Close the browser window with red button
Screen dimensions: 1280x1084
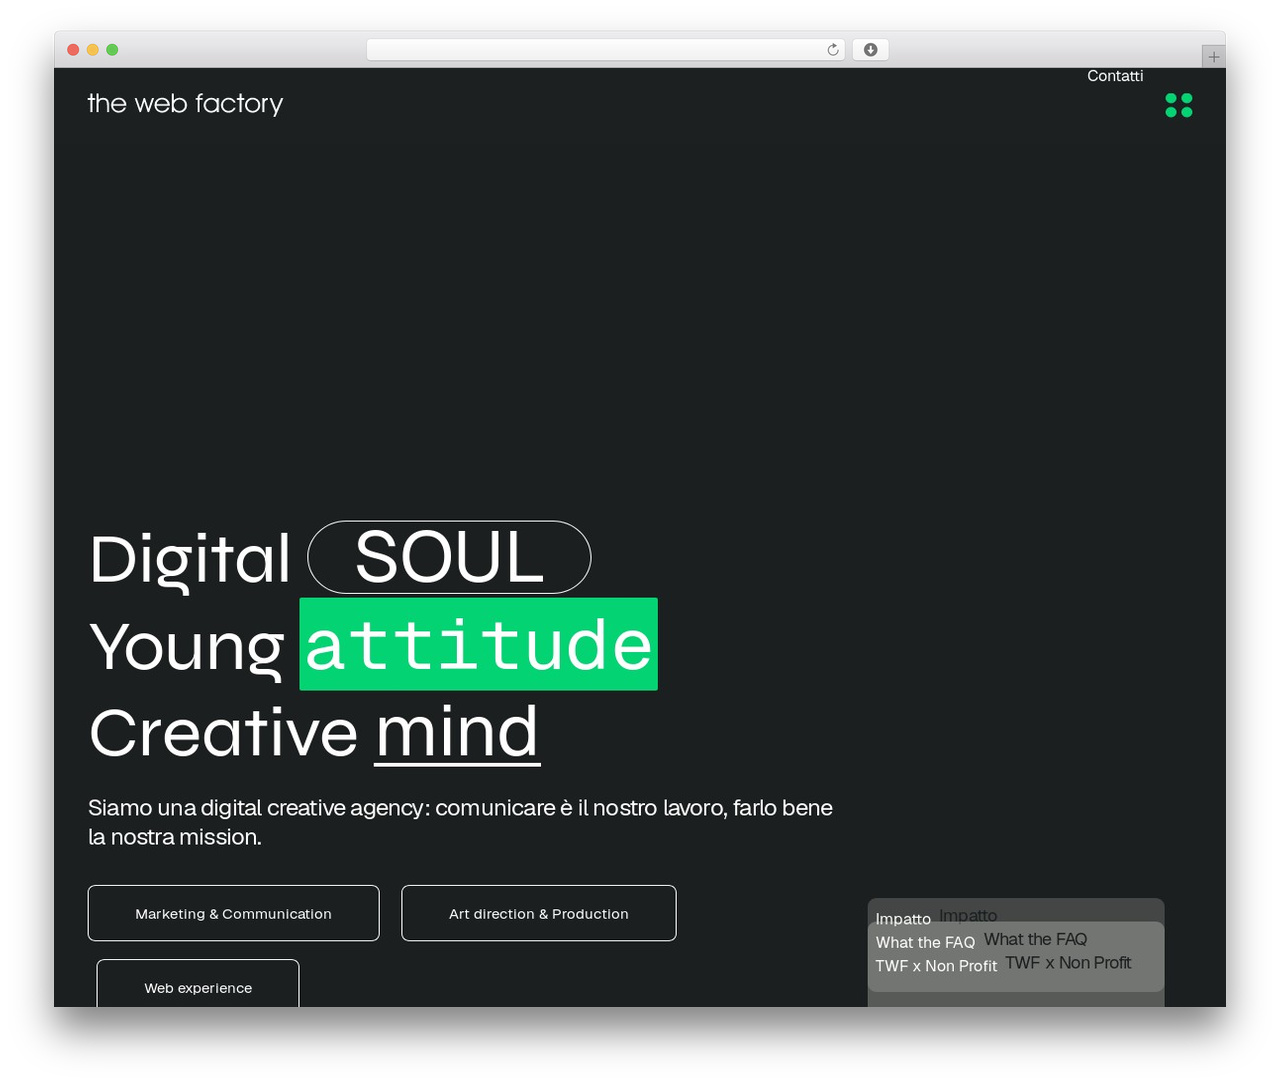coord(73,50)
